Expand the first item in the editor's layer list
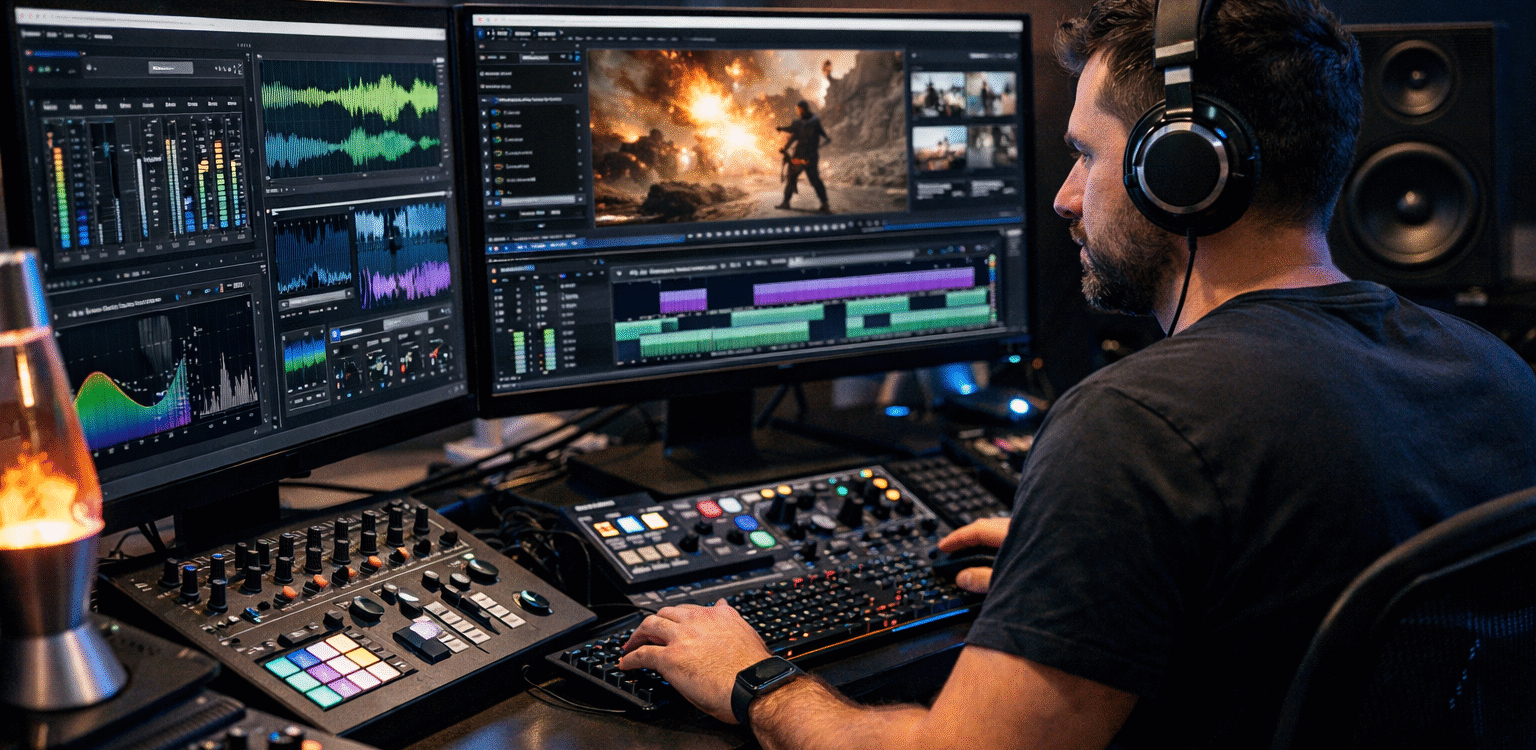1536x750 pixels. tap(486, 114)
